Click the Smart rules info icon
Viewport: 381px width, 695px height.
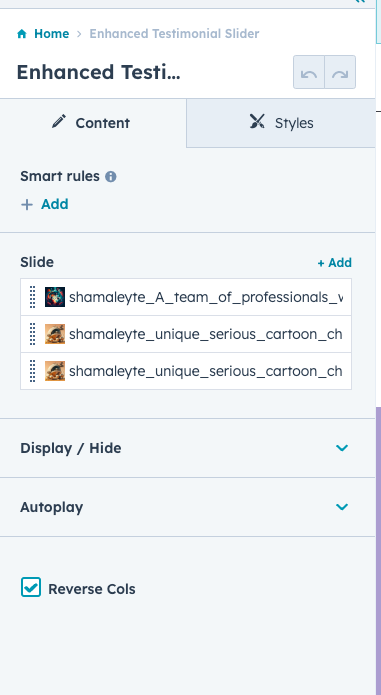click(111, 177)
